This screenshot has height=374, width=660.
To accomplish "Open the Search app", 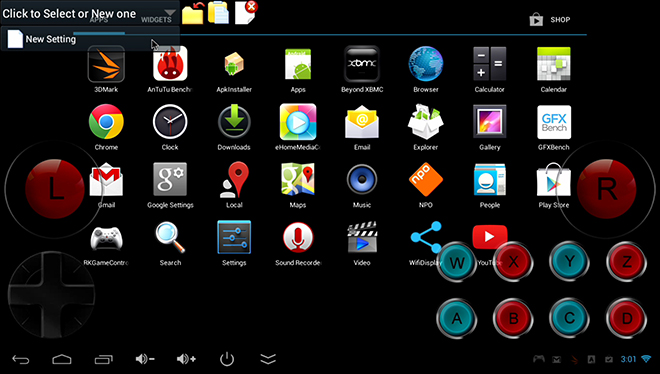I will coord(170,237).
